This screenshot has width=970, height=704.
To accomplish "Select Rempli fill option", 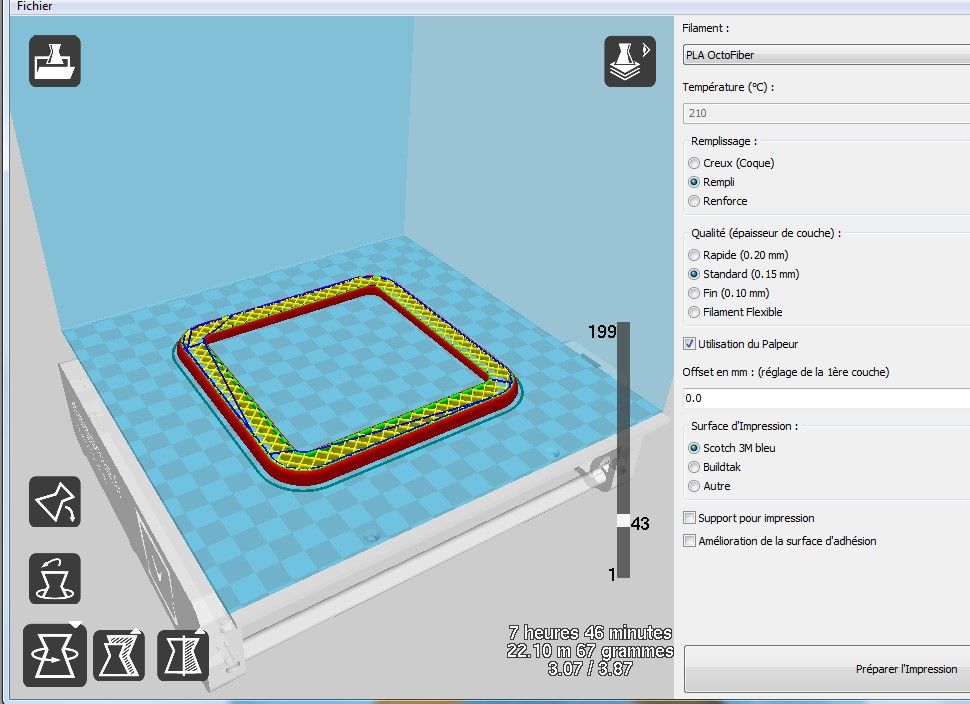I will click(x=711, y=182).
